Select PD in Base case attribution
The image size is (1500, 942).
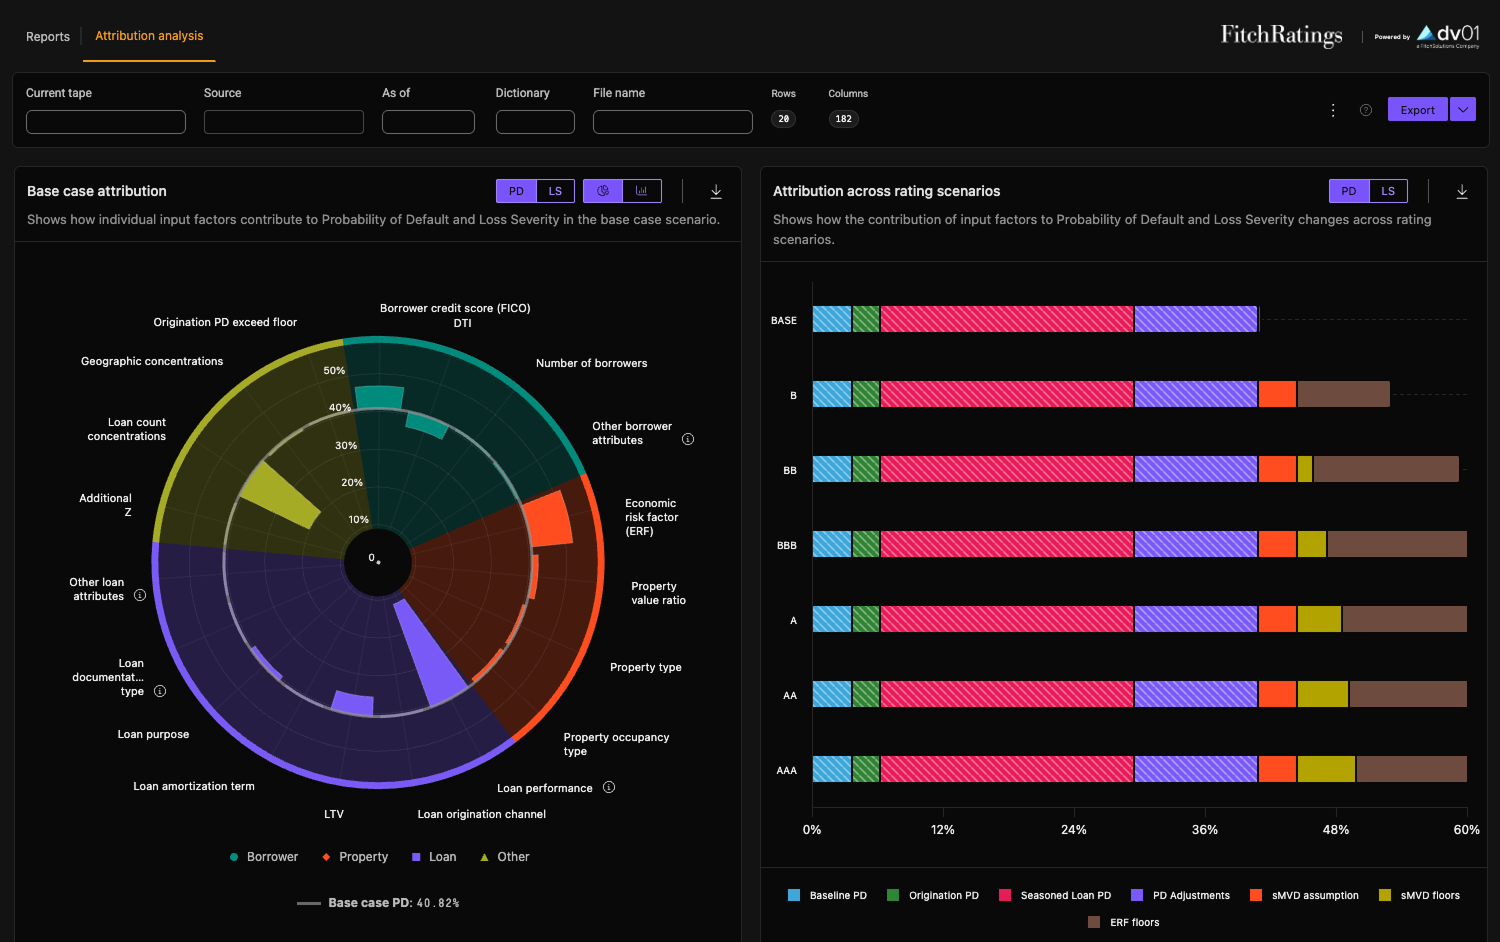[516, 191]
